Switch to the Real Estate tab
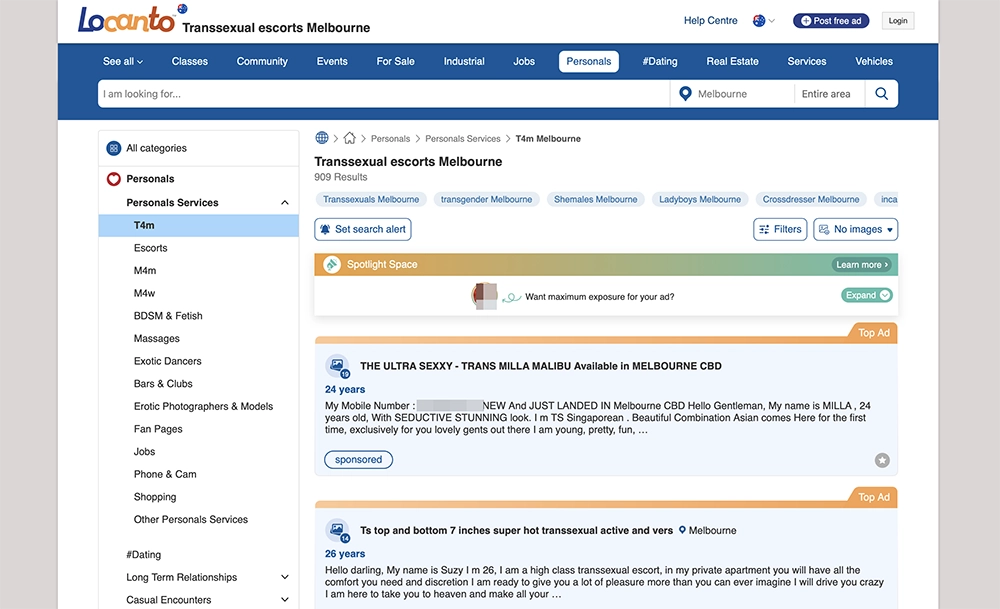This screenshot has width=1000, height=609. (x=732, y=61)
